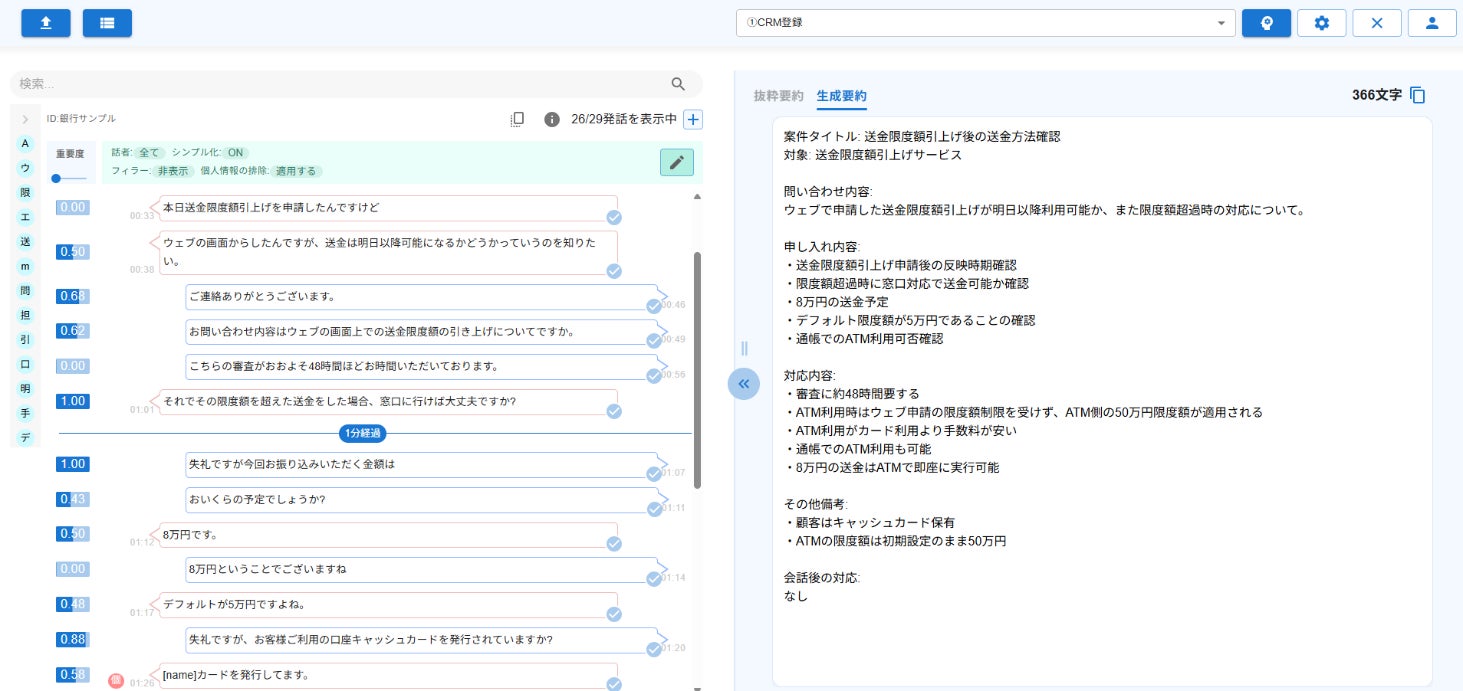
Task: Click the フィラー '非表示' chip
Action: (173, 171)
